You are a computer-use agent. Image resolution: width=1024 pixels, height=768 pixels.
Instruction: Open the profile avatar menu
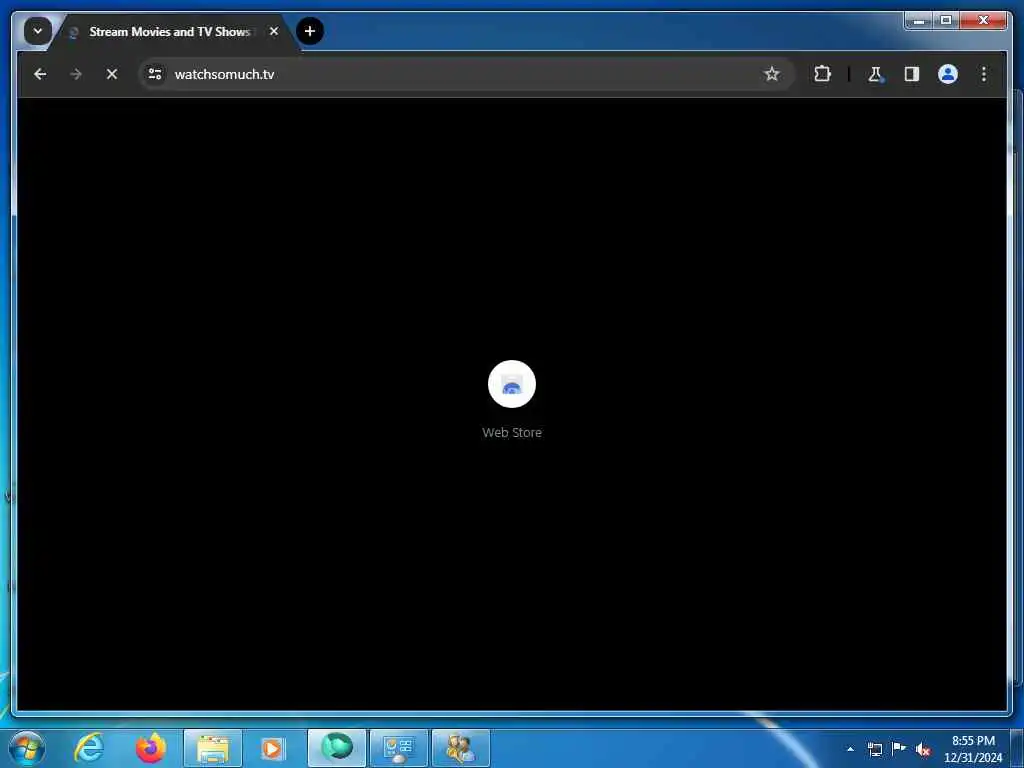[x=948, y=74]
